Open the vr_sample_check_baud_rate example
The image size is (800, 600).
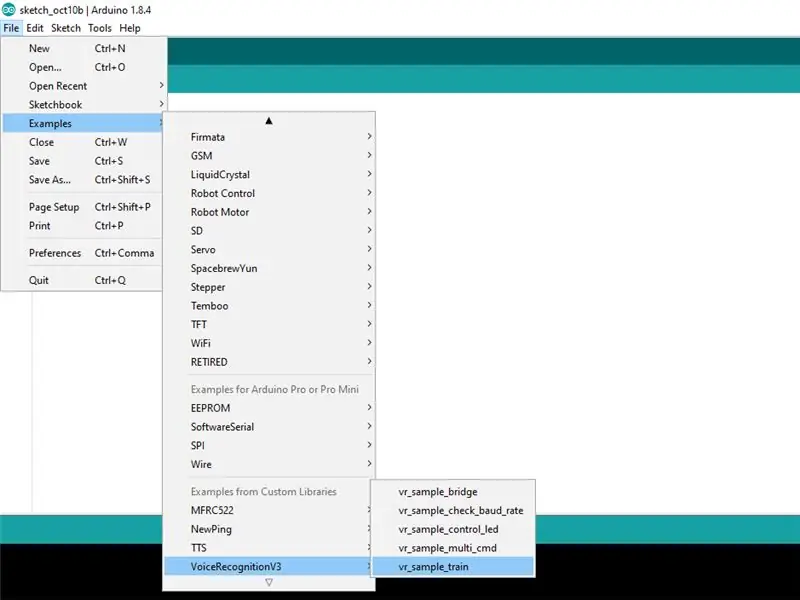tap(453, 511)
